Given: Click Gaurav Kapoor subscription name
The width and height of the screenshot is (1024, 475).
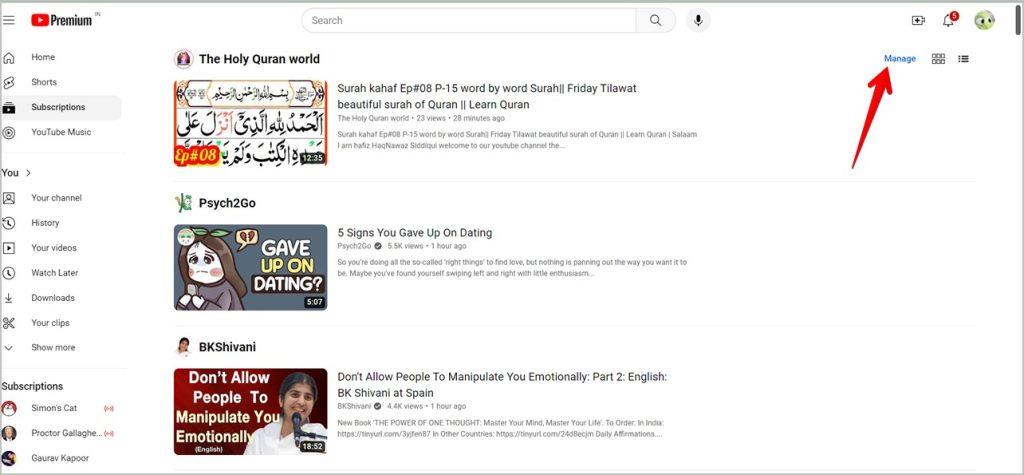Looking at the screenshot, I should pyautogui.click(x=60, y=458).
